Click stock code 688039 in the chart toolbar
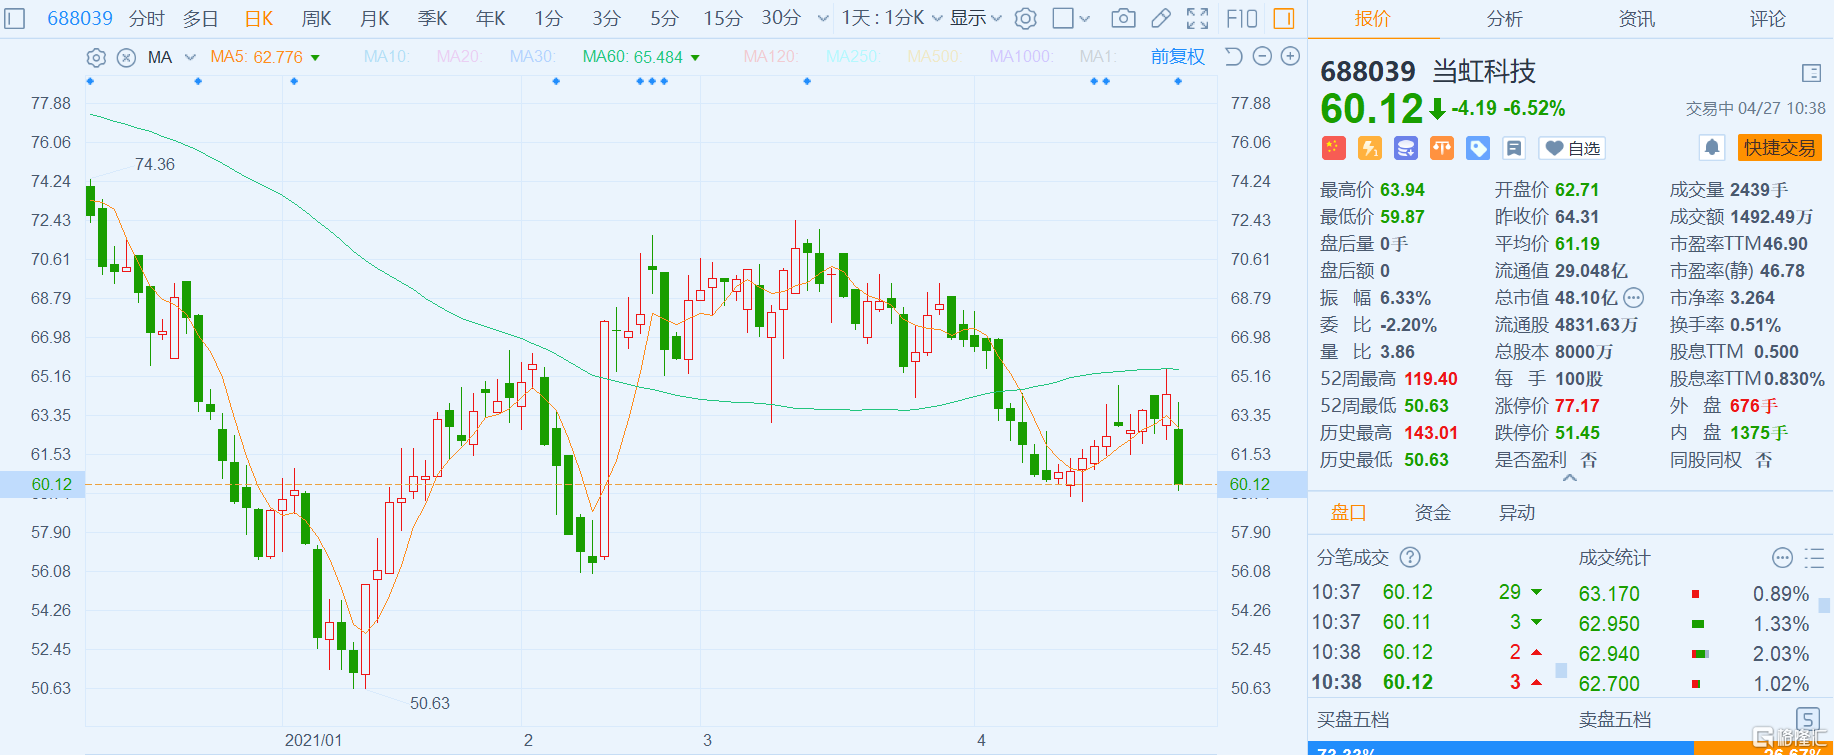 pos(80,18)
